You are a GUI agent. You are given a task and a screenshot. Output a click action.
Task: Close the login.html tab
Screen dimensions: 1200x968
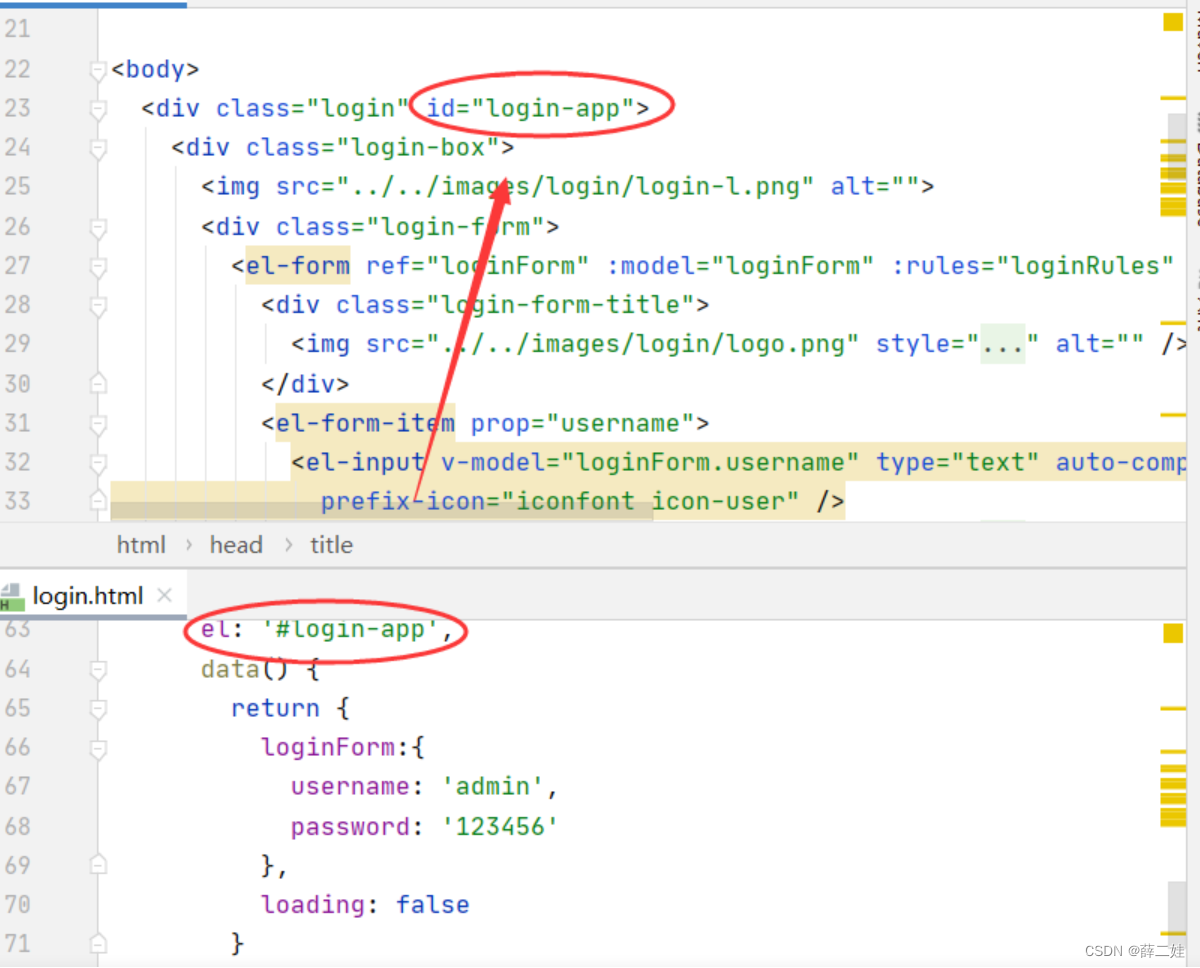click(165, 596)
